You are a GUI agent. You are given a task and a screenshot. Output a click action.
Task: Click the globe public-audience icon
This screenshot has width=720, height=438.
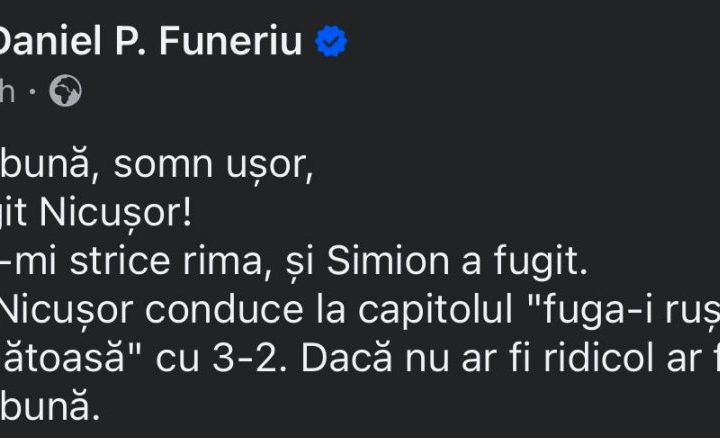(x=65, y=92)
